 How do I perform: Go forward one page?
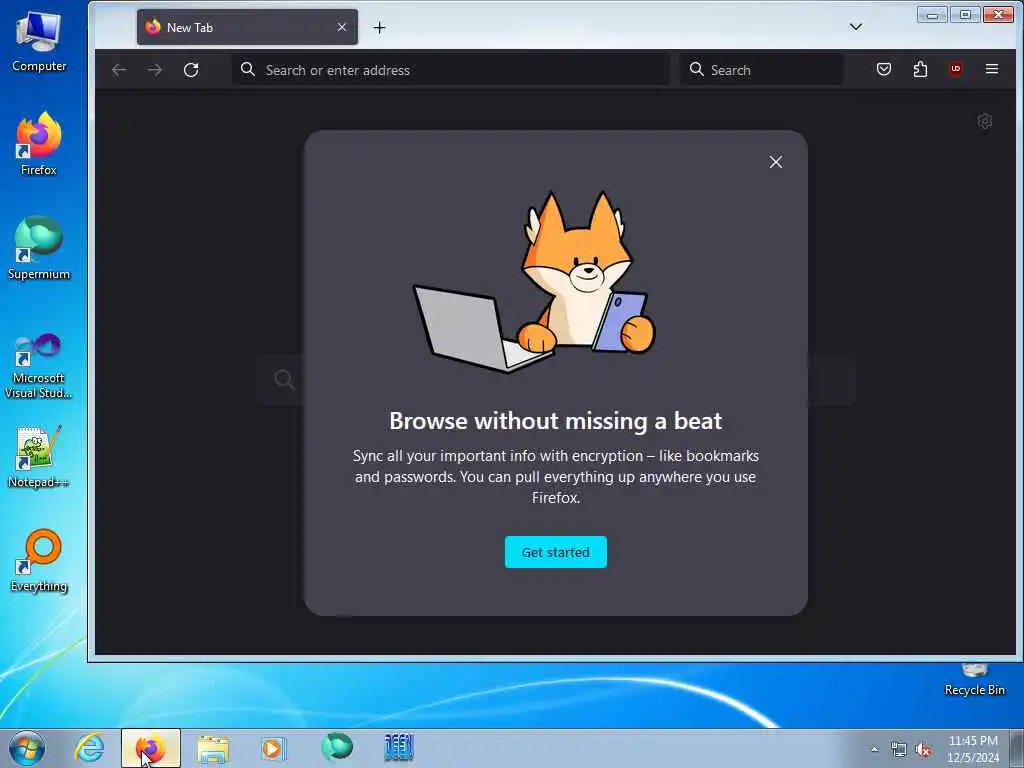pyautogui.click(x=155, y=70)
